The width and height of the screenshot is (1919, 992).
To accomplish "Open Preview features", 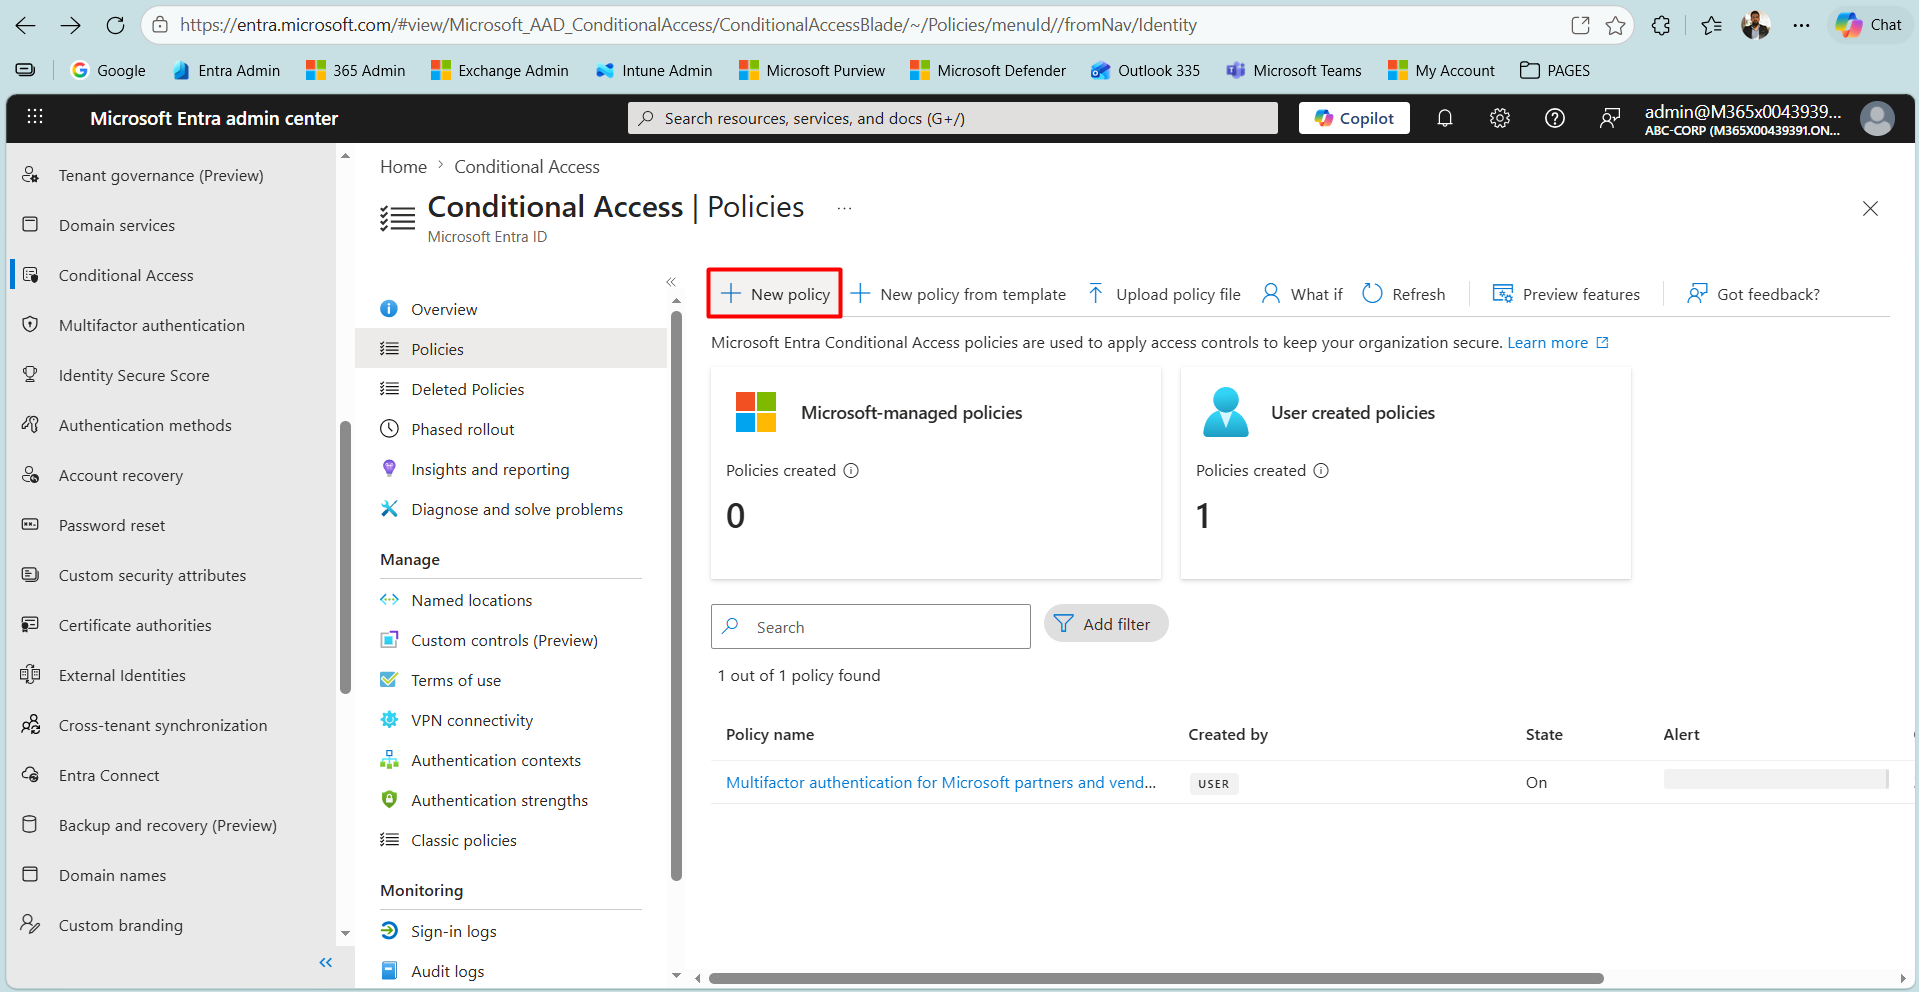I will (x=1566, y=294).
